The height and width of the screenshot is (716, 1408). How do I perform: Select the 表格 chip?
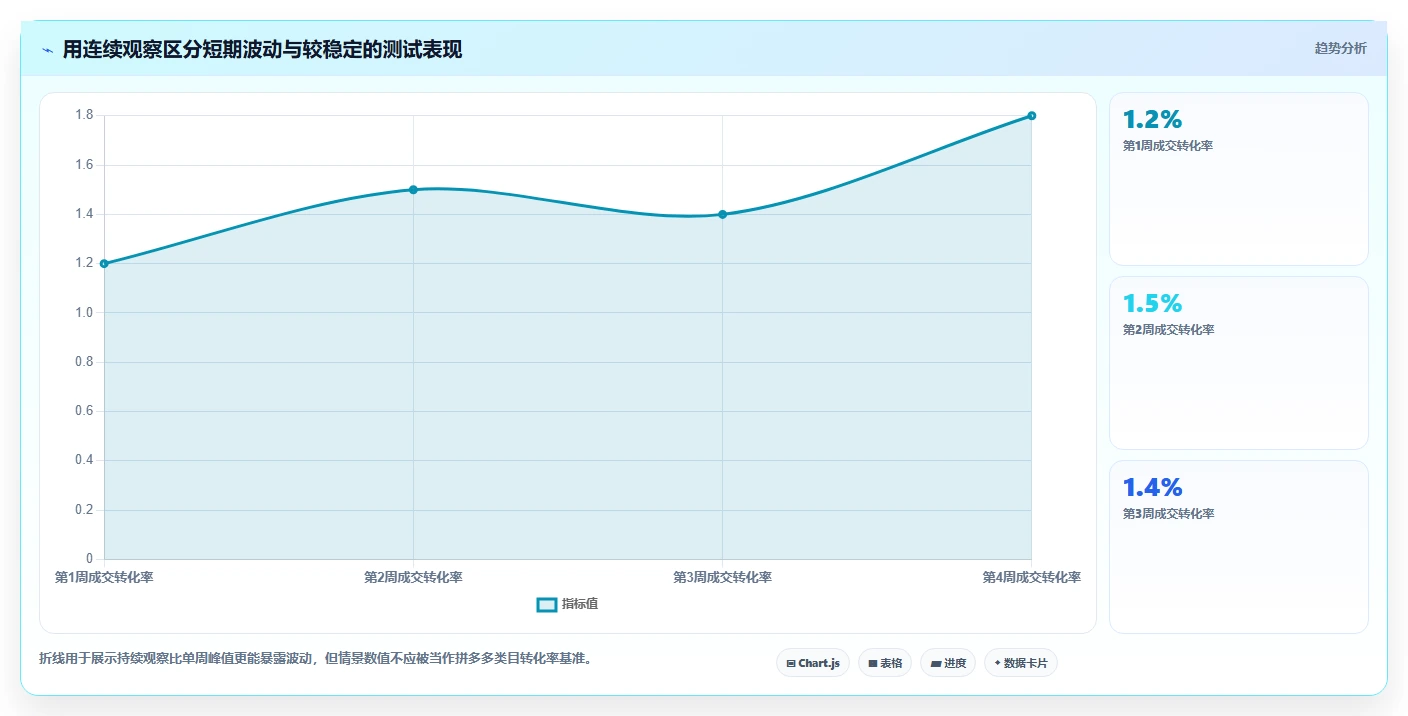point(885,663)
